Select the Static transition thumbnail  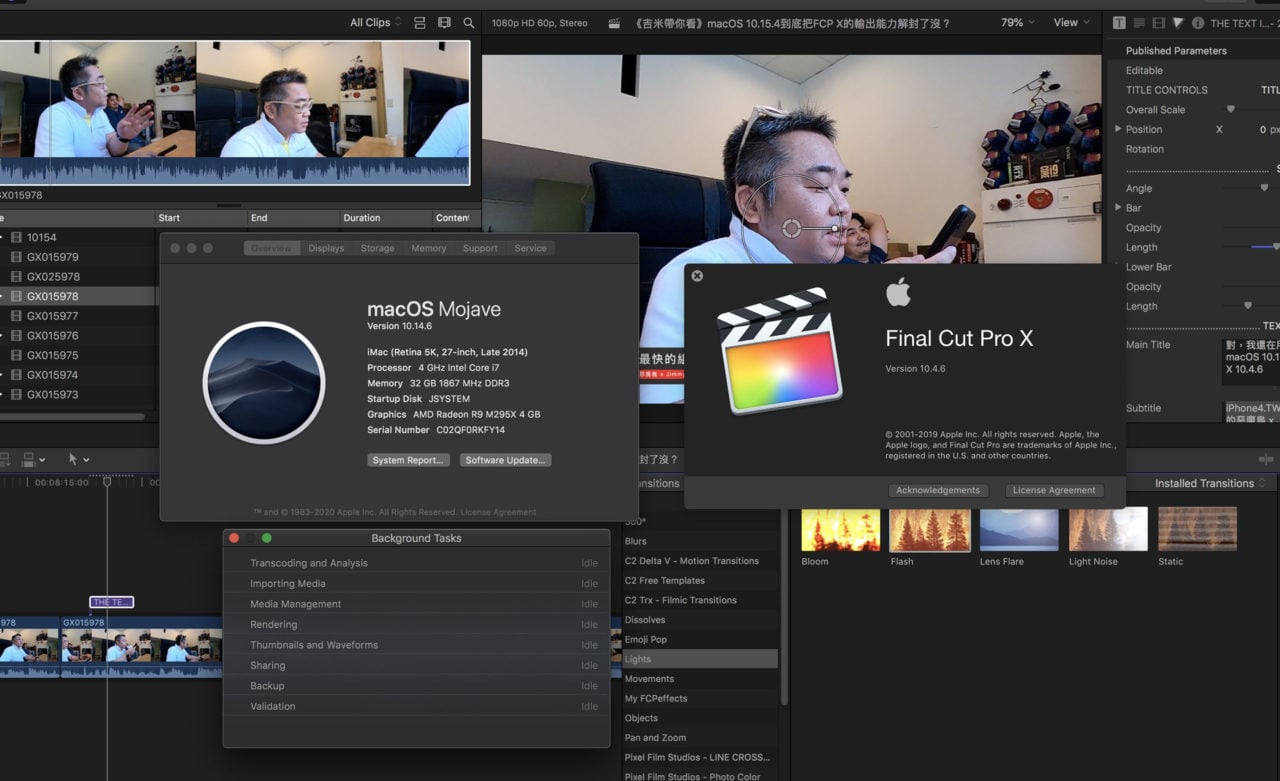click(x=1197, y=529)
